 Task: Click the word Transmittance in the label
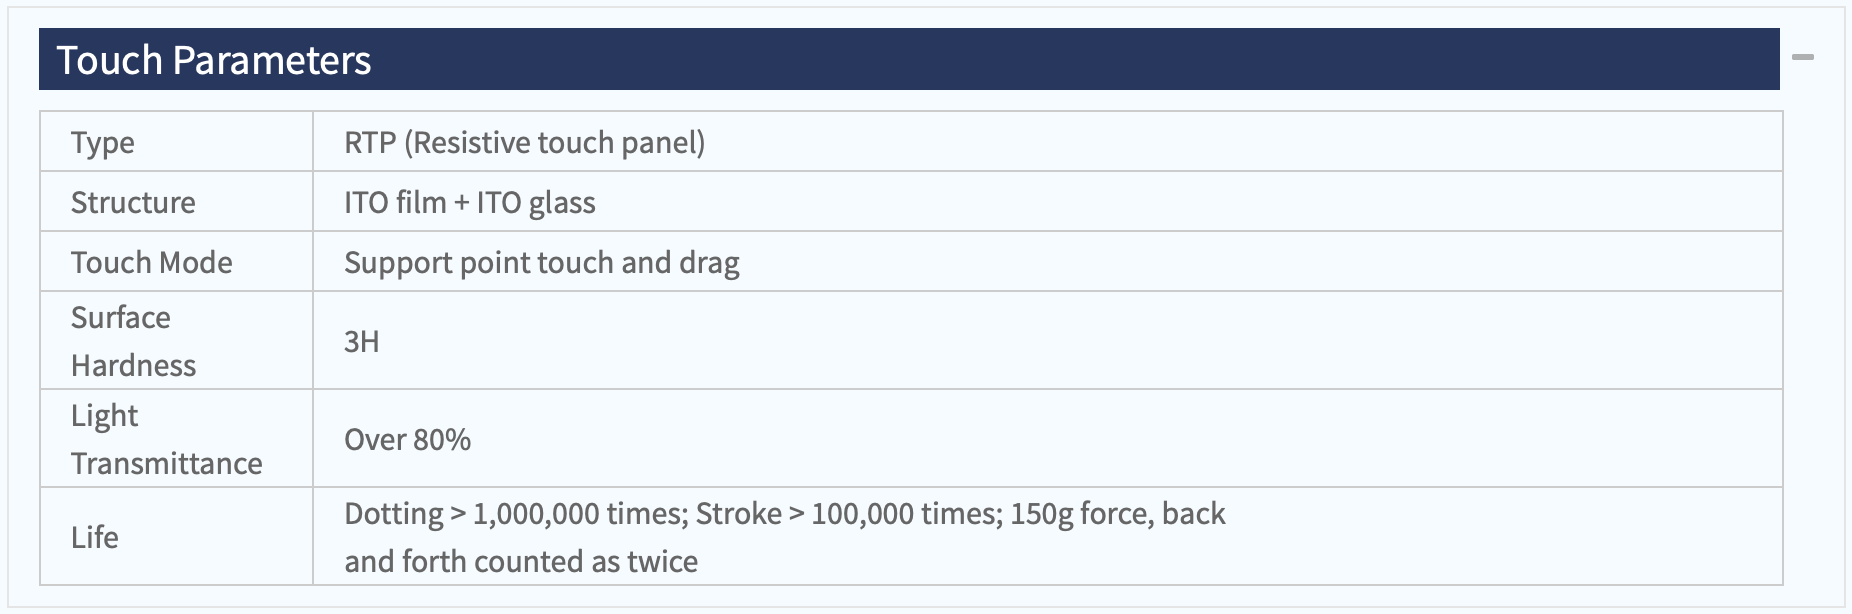coord(167,463)
